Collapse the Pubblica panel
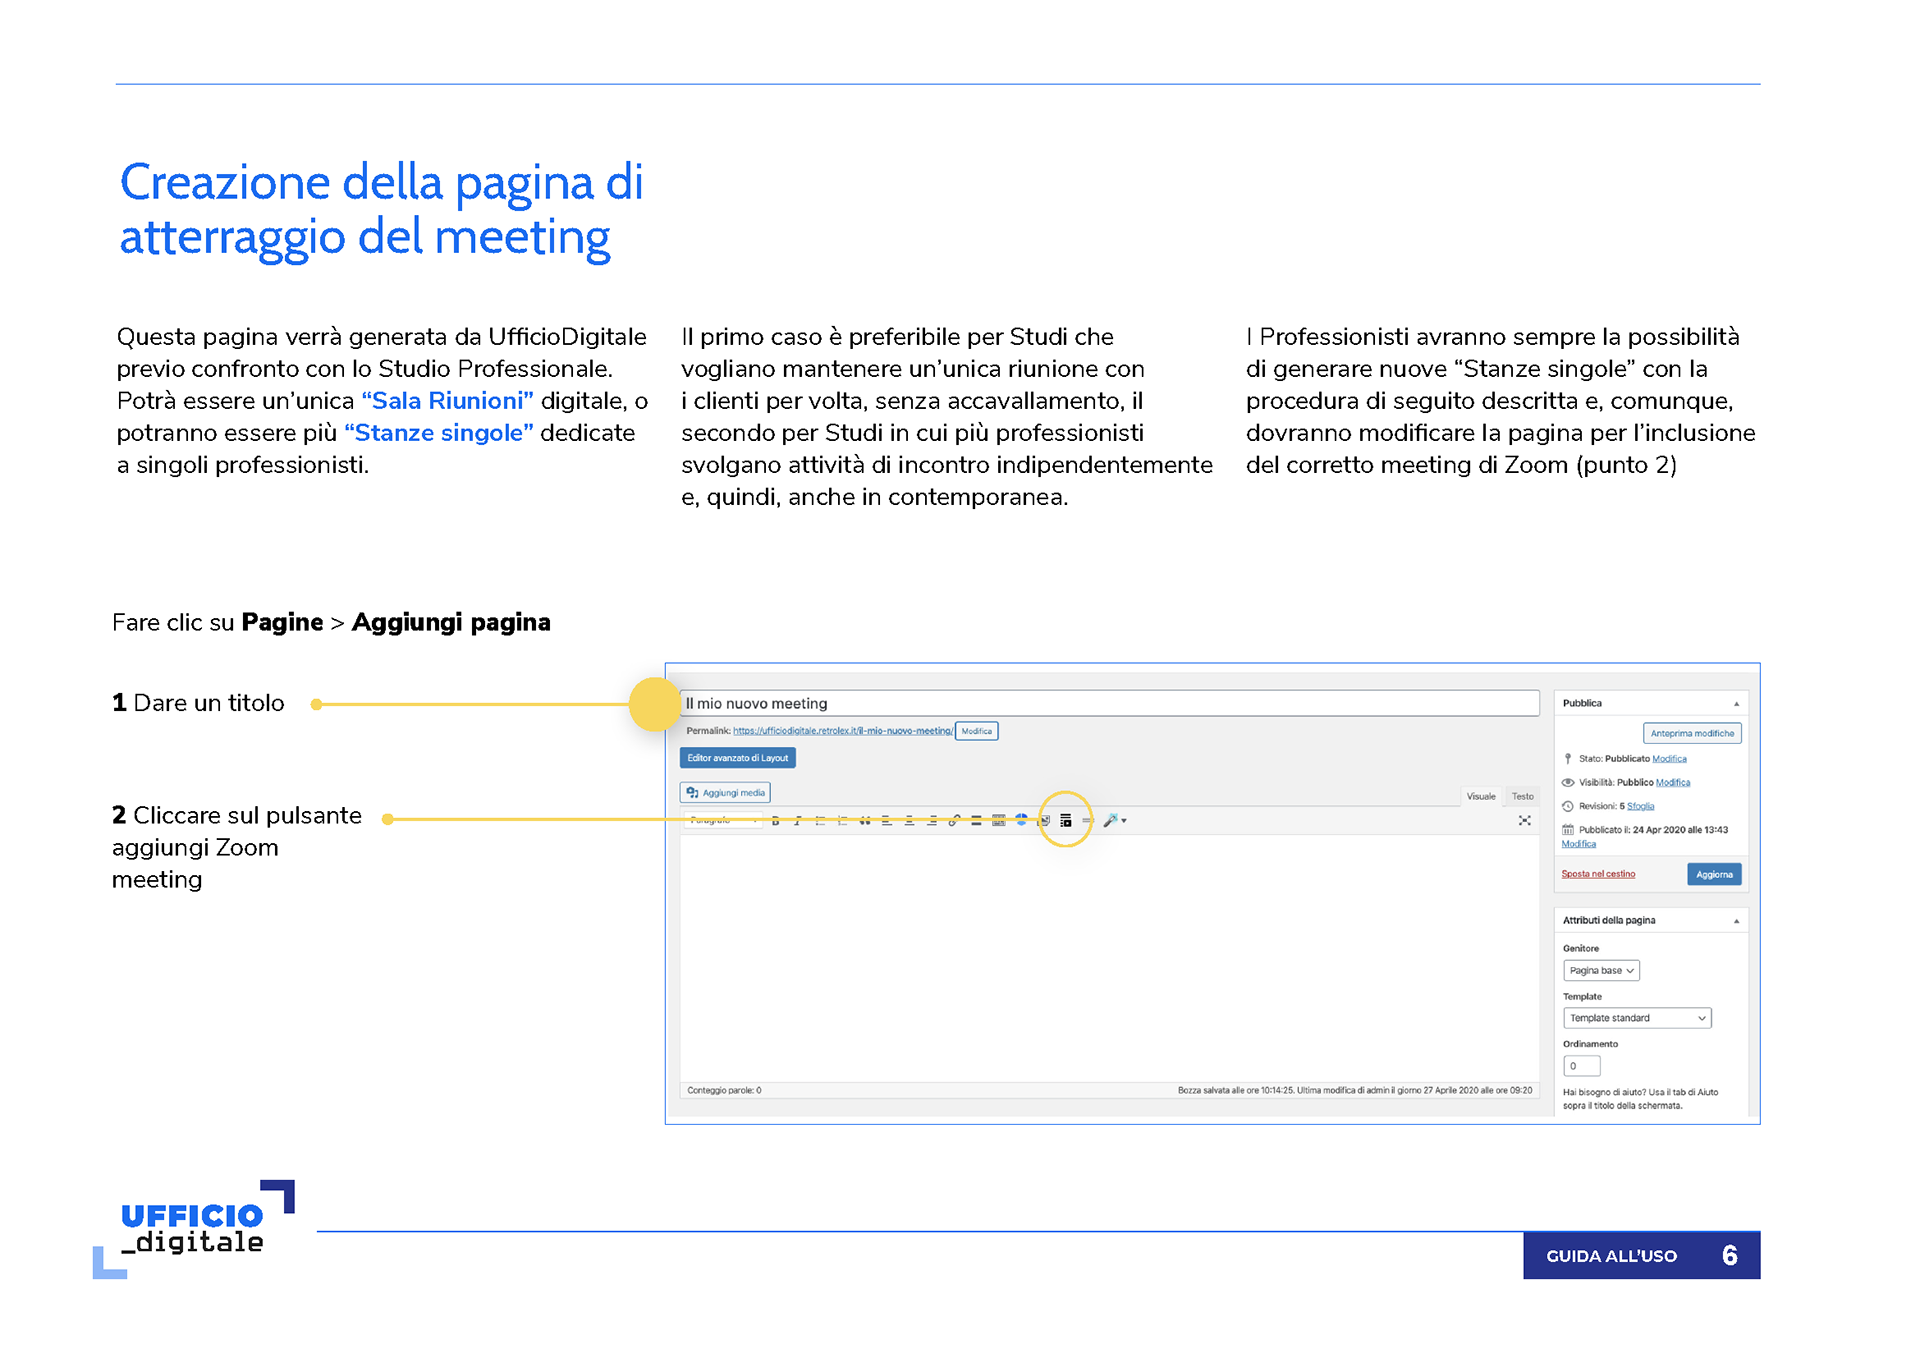This screenshot has width=1920, height=1358. click(x=1736, y=704)
